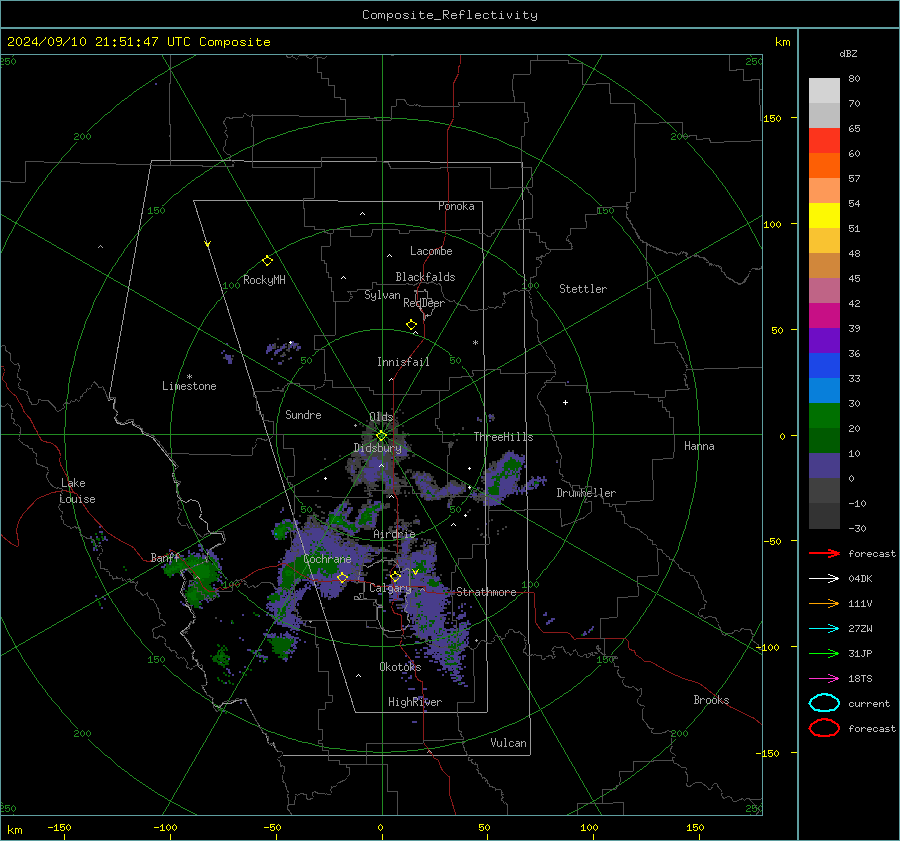
Task: Click the cyan current ellipse symbol
Action: 824,703
